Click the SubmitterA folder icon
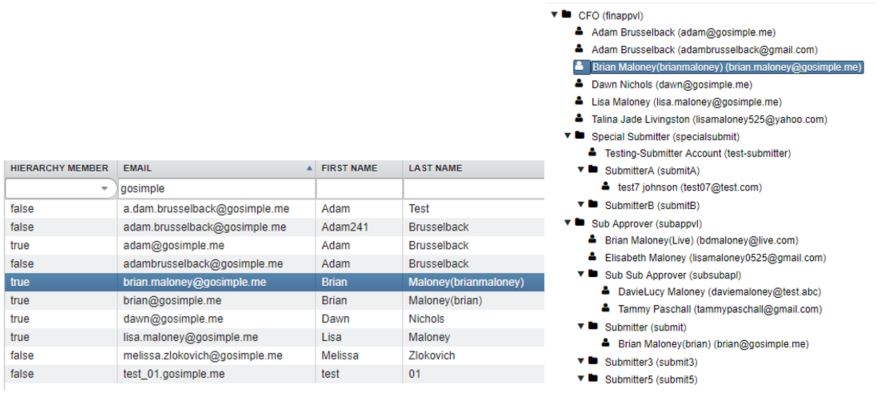 click(592, 170)
